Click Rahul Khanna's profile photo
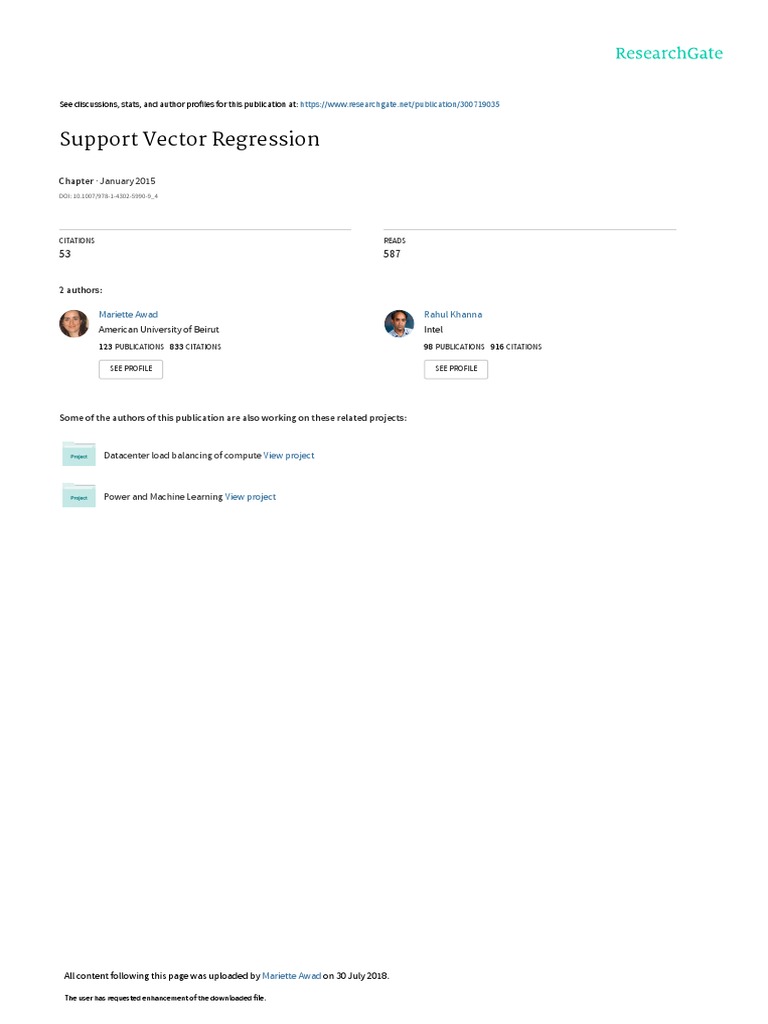 point(399,324)
